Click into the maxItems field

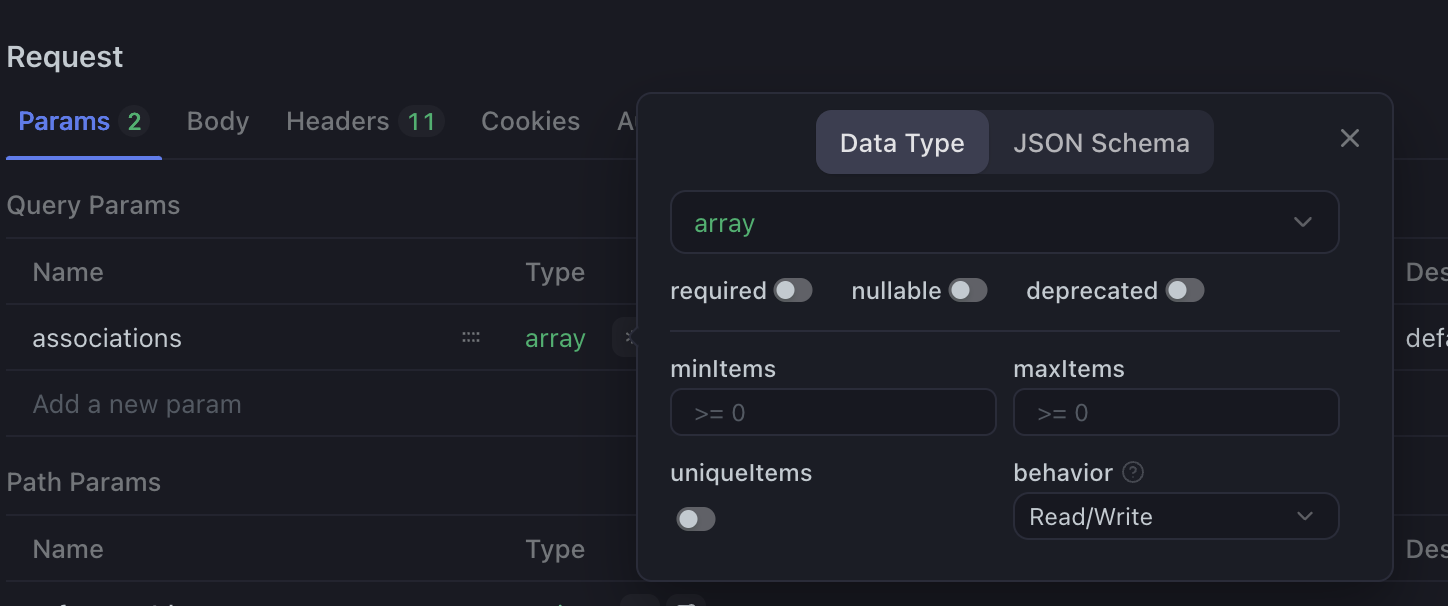[1175, 413]
